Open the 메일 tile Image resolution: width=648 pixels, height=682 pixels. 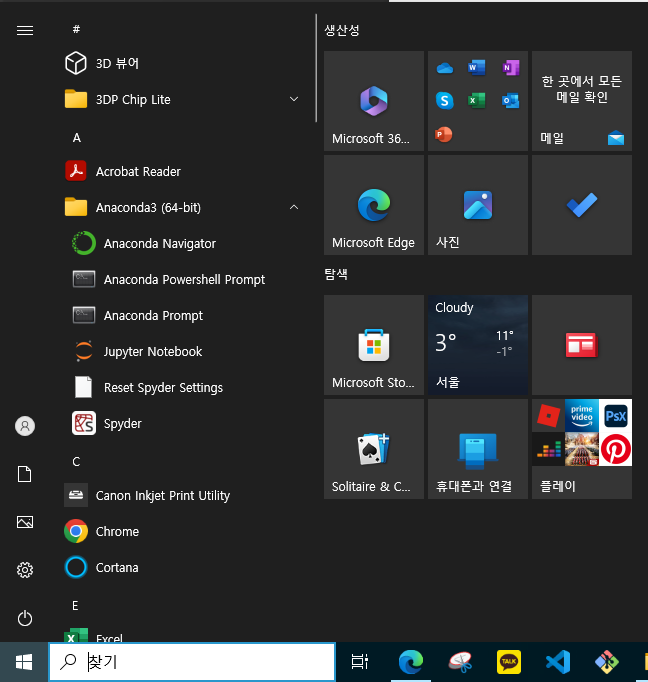tap(582, 101)
